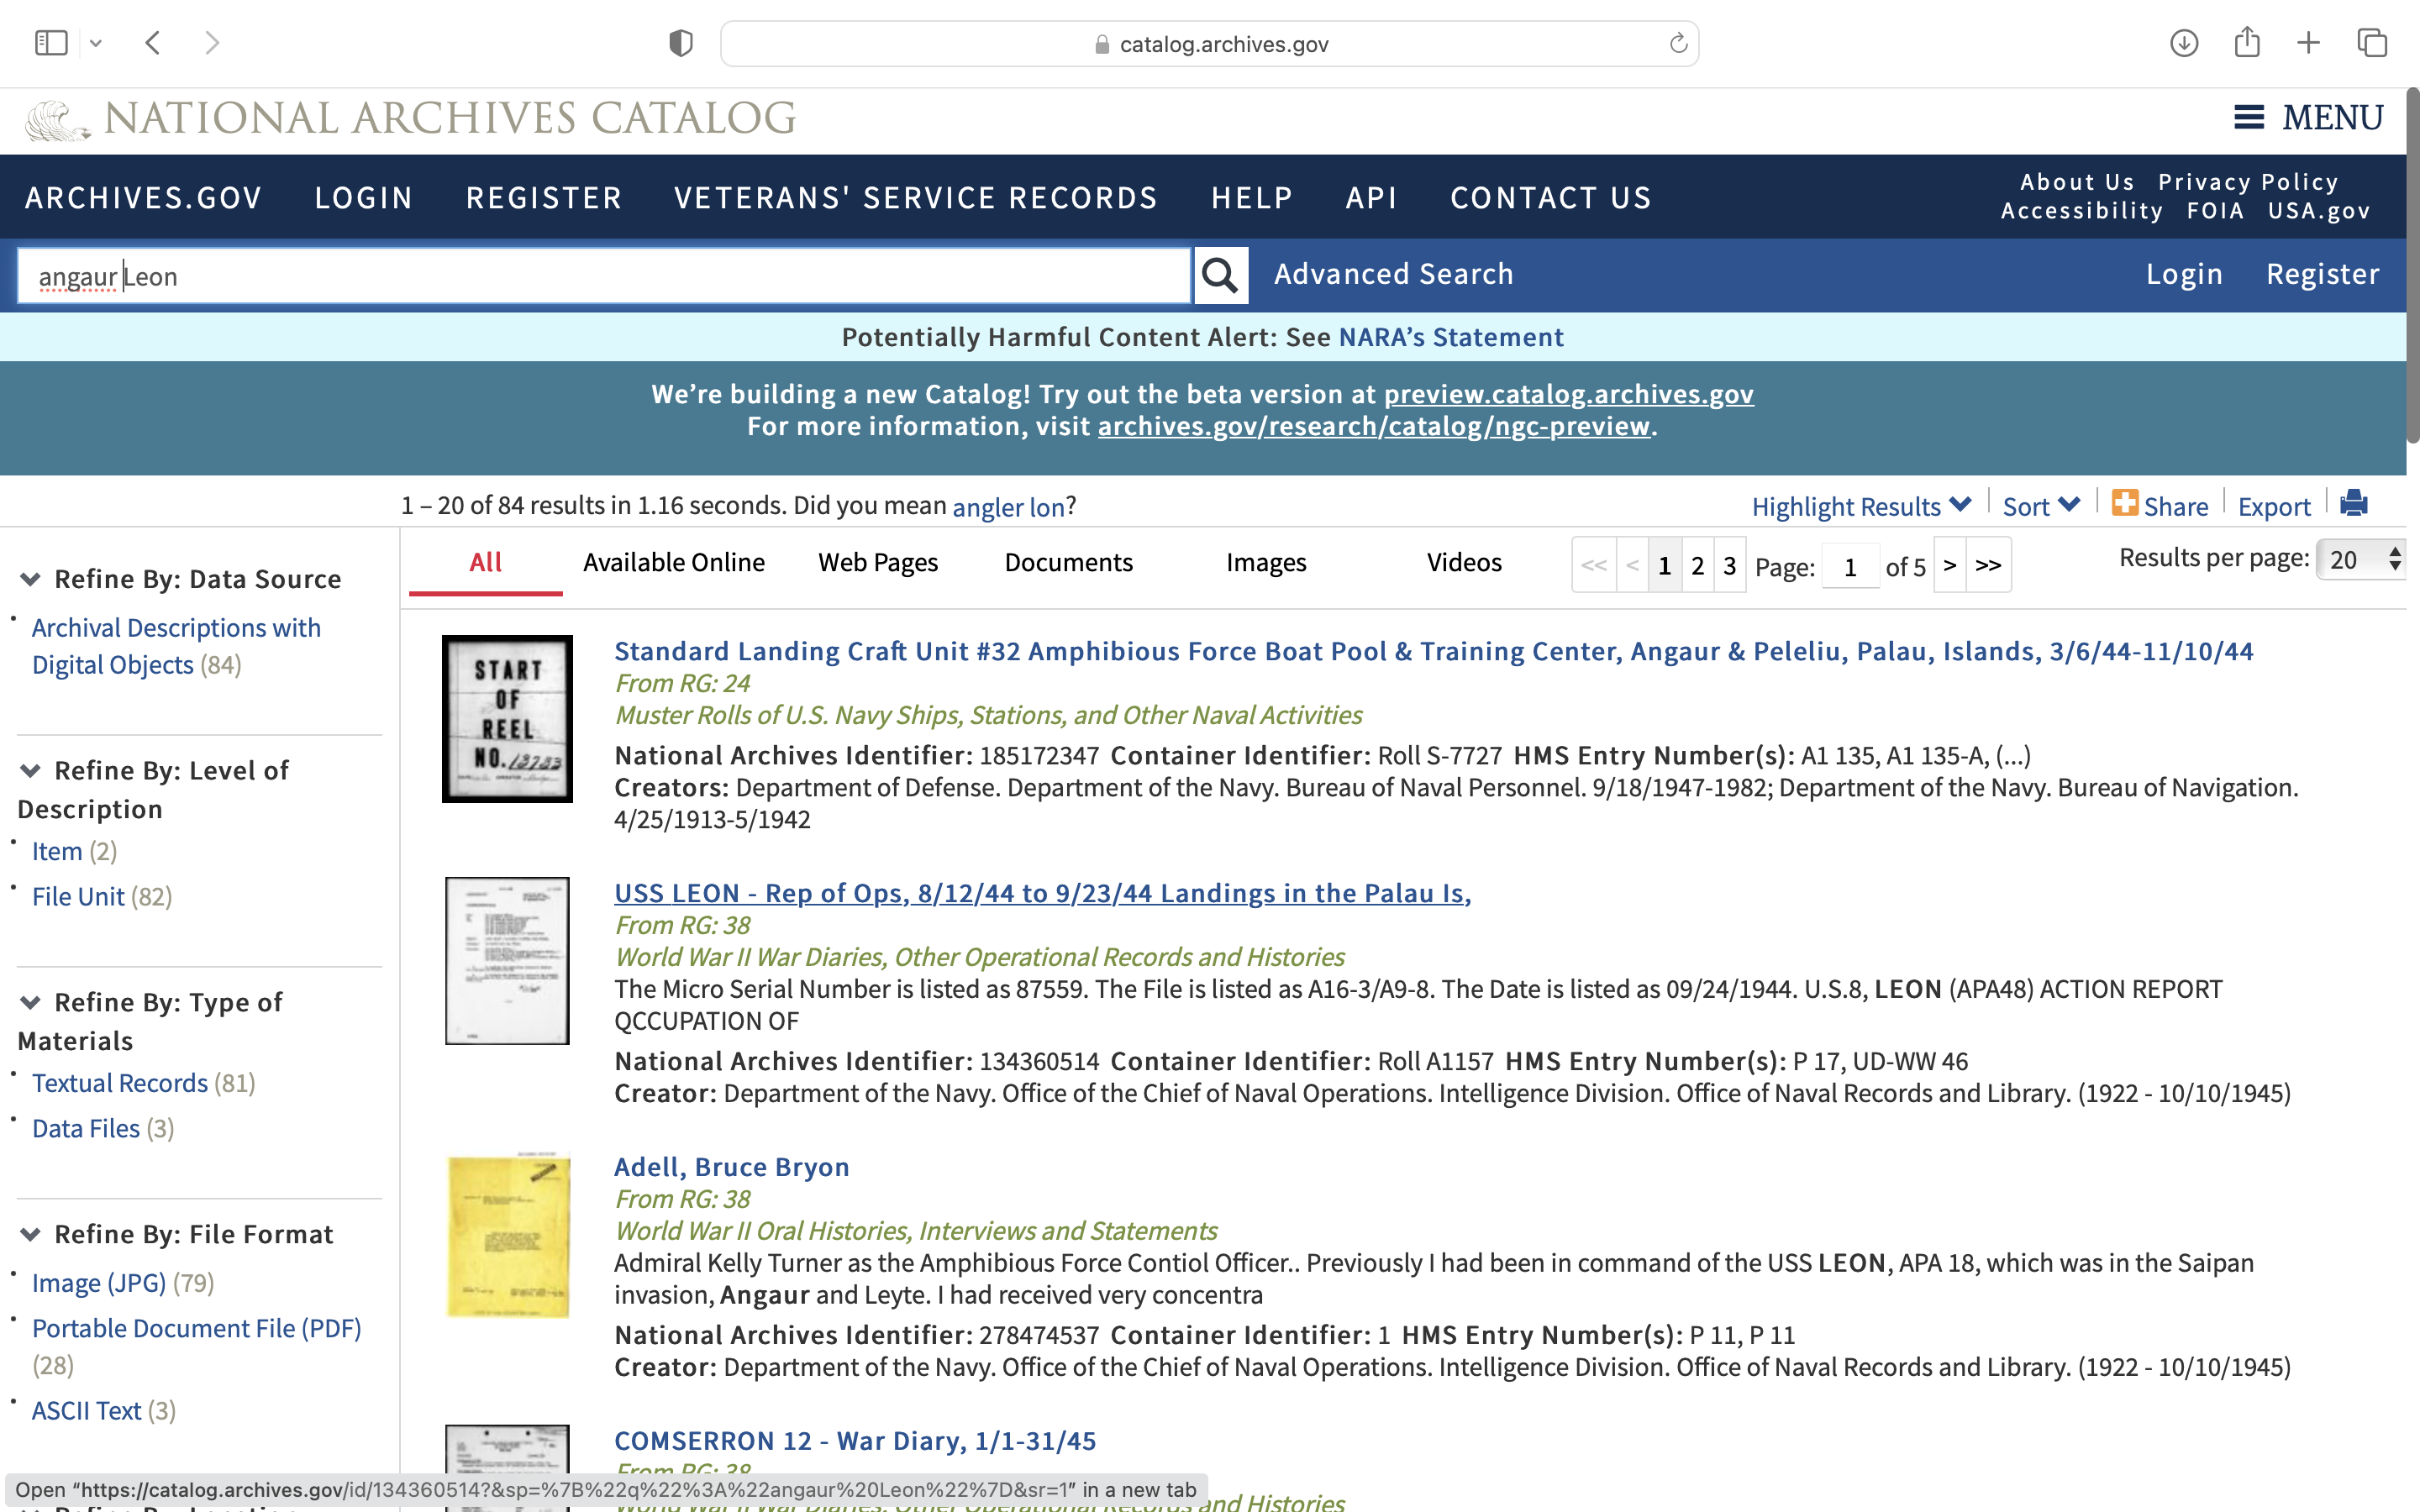This screenshot has width=2420, height=1512.
Task: Go to the last results page
Action: tap(1988, 565)
